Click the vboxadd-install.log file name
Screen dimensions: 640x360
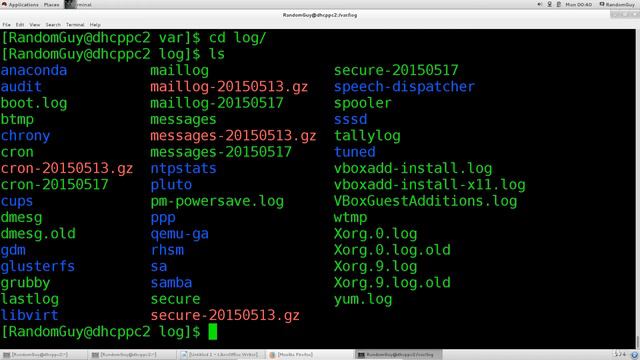coord(413,169)
